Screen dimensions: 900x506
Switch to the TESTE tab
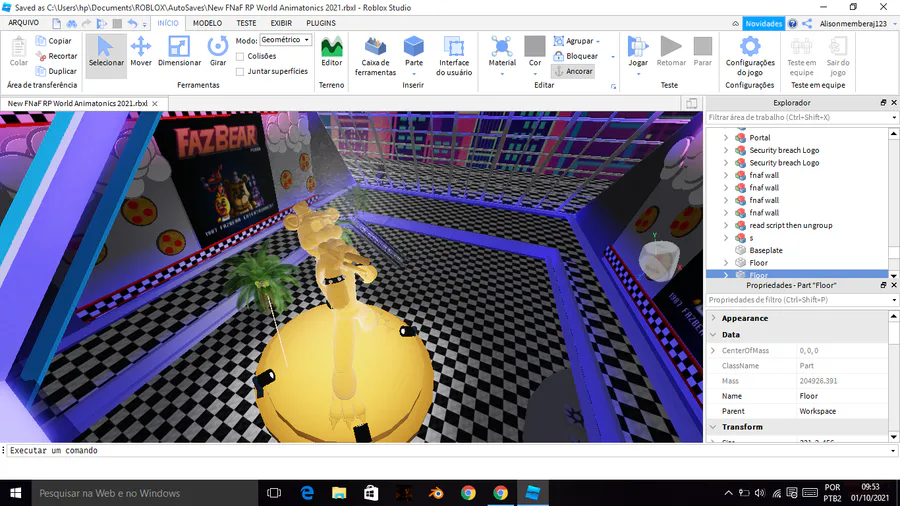pos(246,23)
